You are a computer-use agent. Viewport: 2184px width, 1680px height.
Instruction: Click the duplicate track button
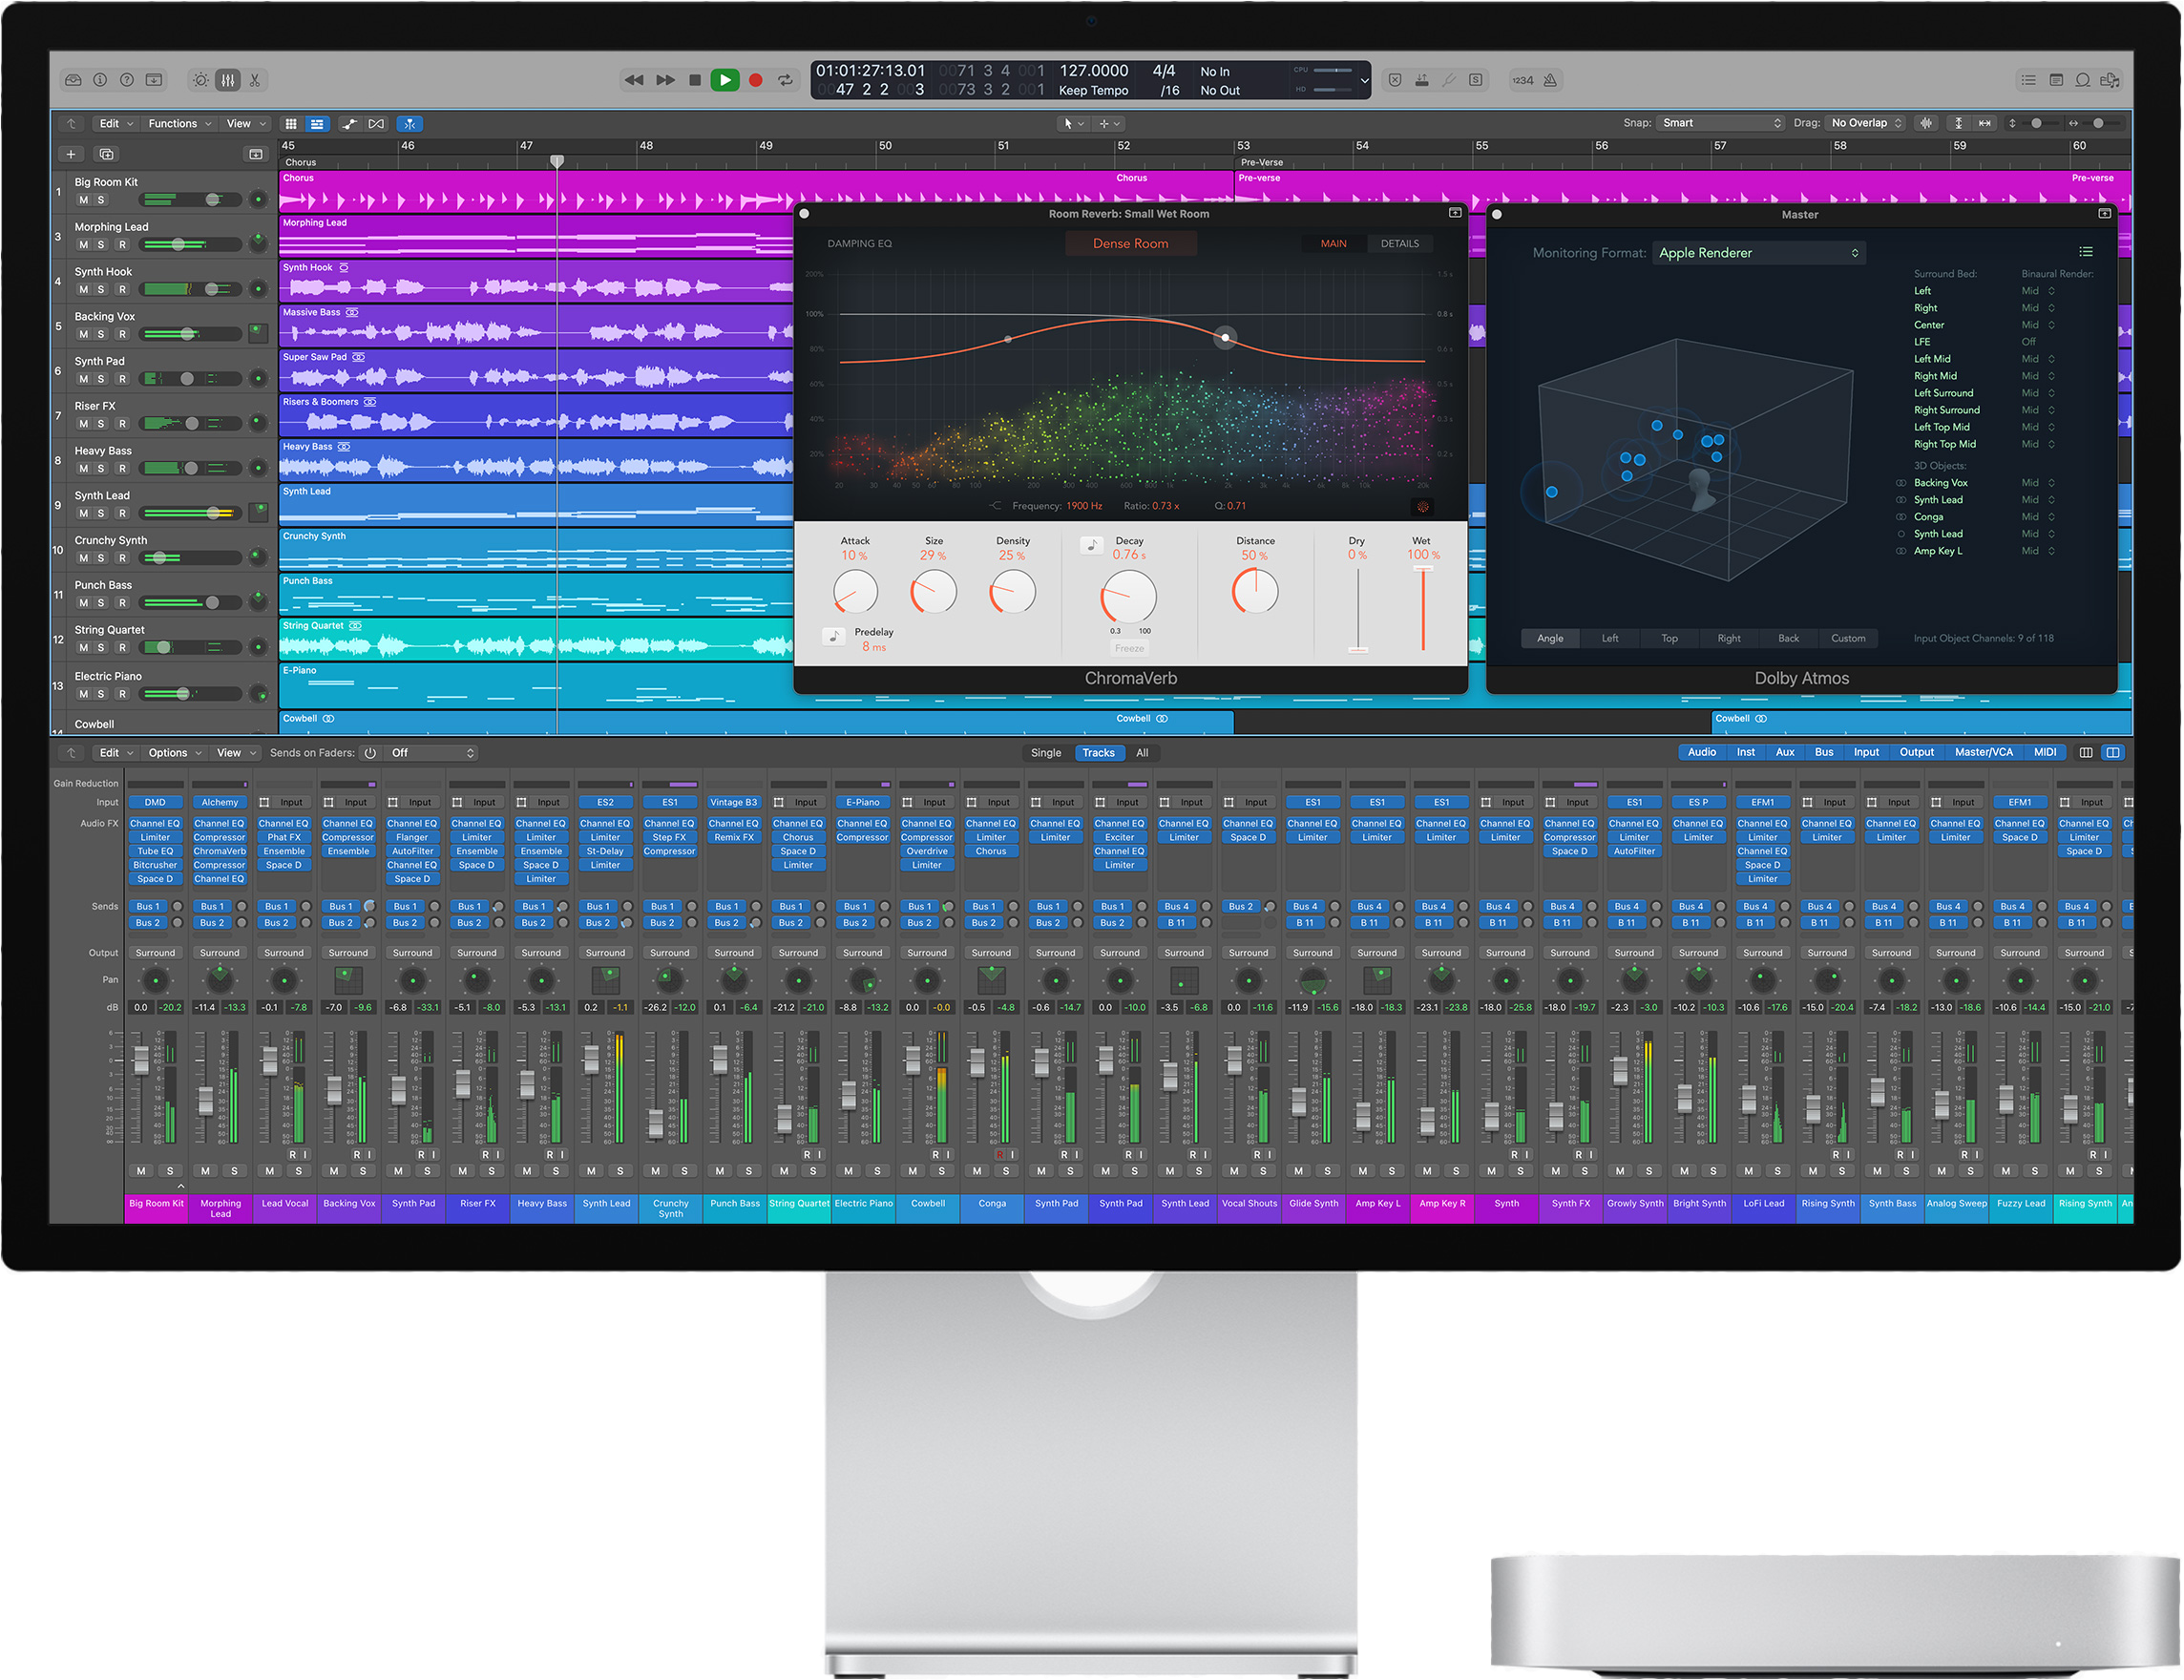(106, 154)
